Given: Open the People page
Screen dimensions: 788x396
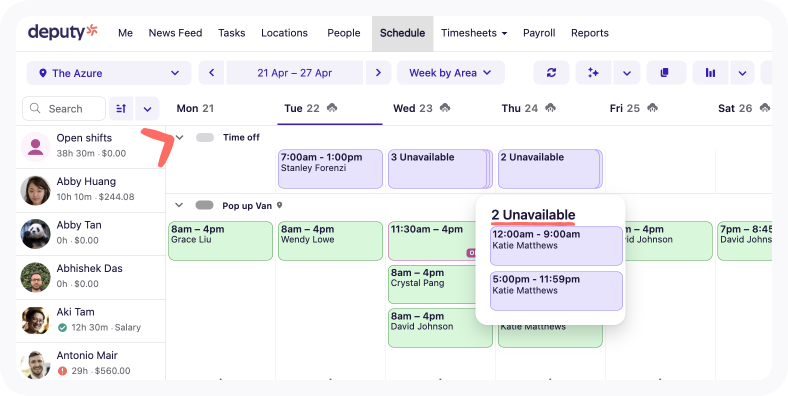Looking at the screenshot, I should (x=344, y=33).
